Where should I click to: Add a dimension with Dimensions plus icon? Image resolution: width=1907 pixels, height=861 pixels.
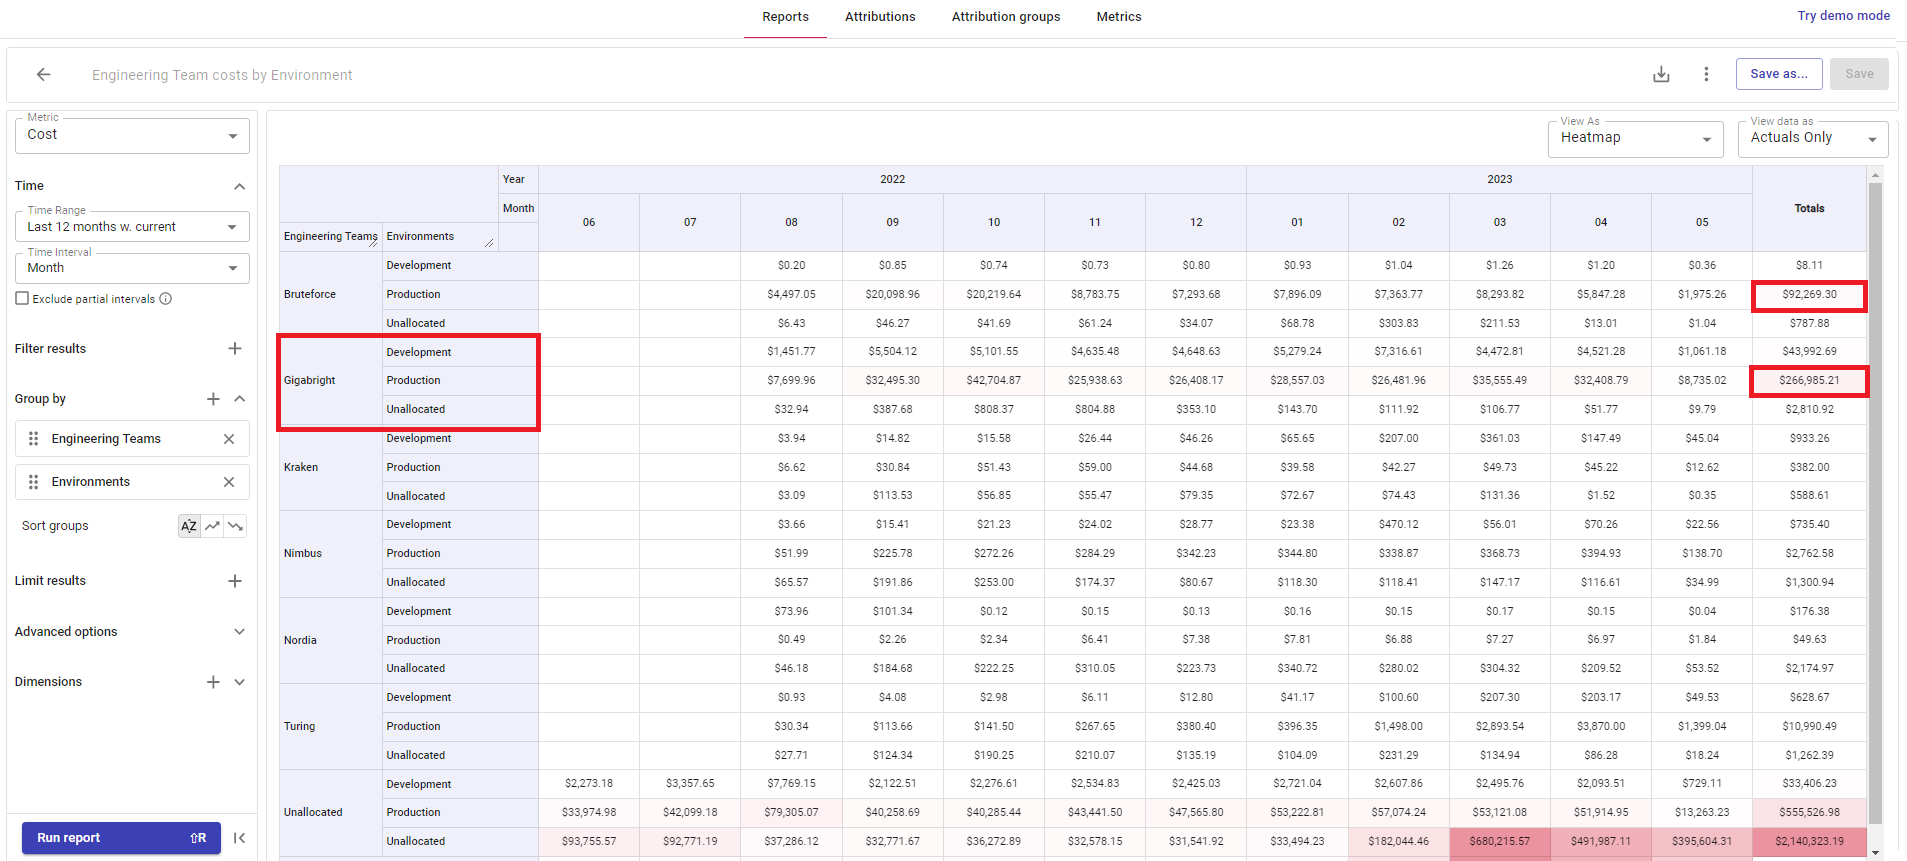tap(213, 682)
